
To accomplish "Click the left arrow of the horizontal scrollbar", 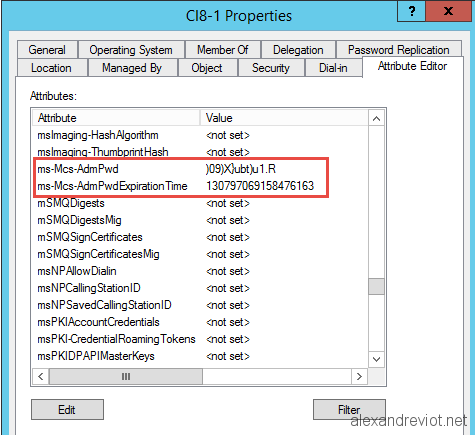I will click(x=41, y=377).
